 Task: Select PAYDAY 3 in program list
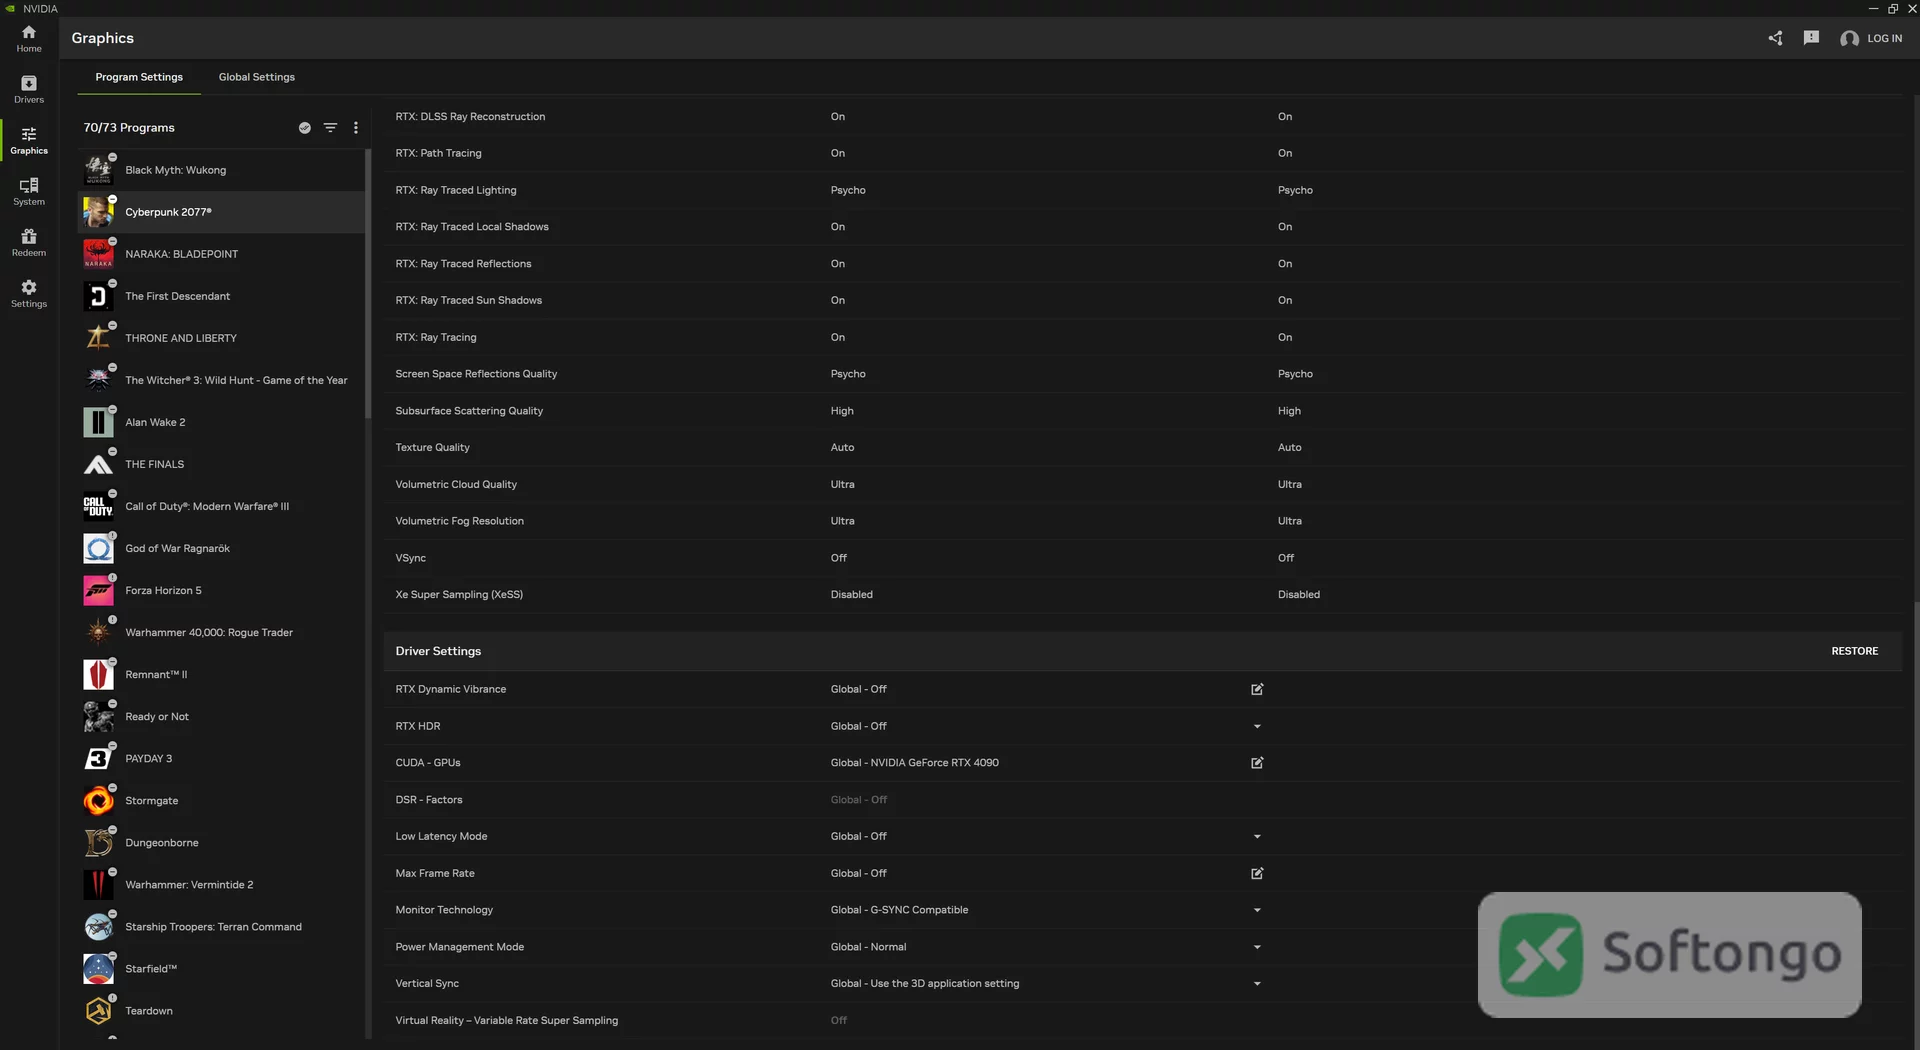point(221,758)
